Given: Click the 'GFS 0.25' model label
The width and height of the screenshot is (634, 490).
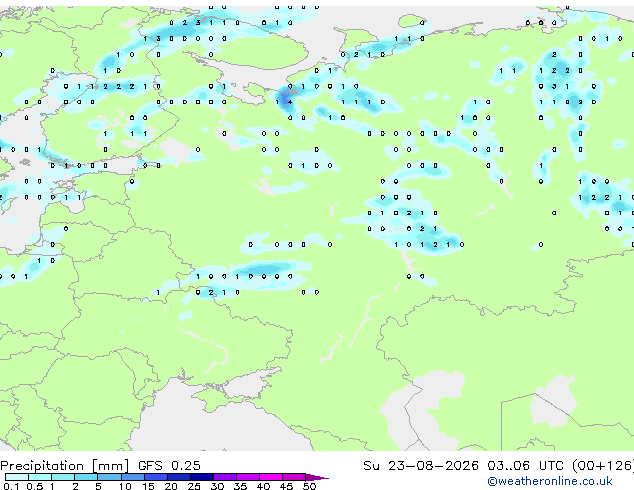Looking at the screenshot, I should click(x=169, y=466).
